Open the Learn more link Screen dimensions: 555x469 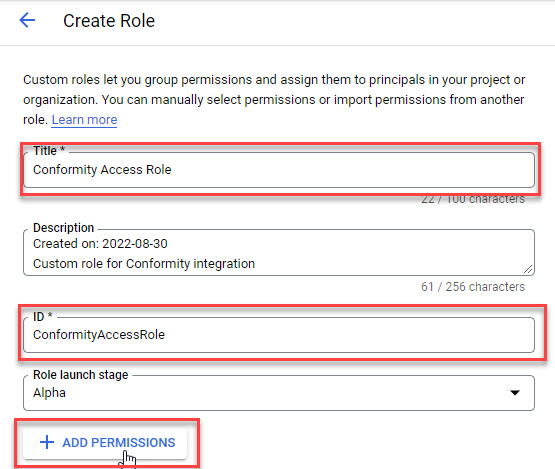tap(84, 120)
